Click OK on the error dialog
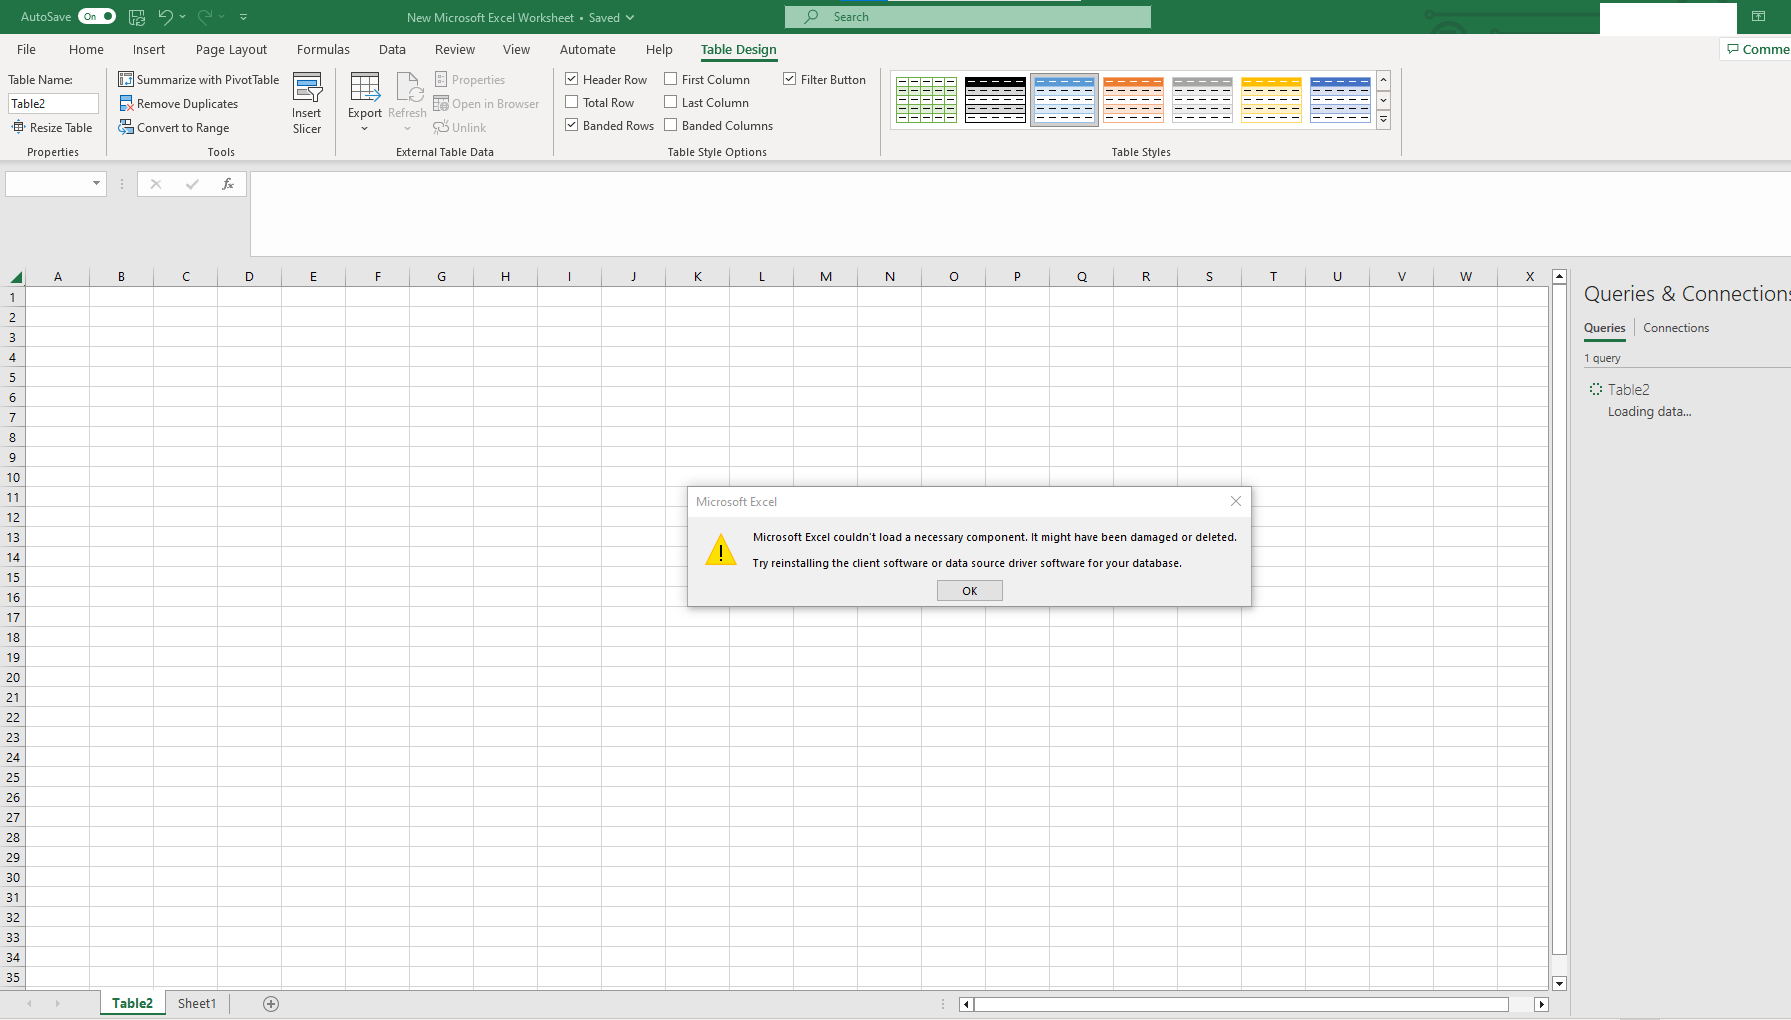Image resolution: width=1791 pixels, height=1020 pixels. [968, 590]
